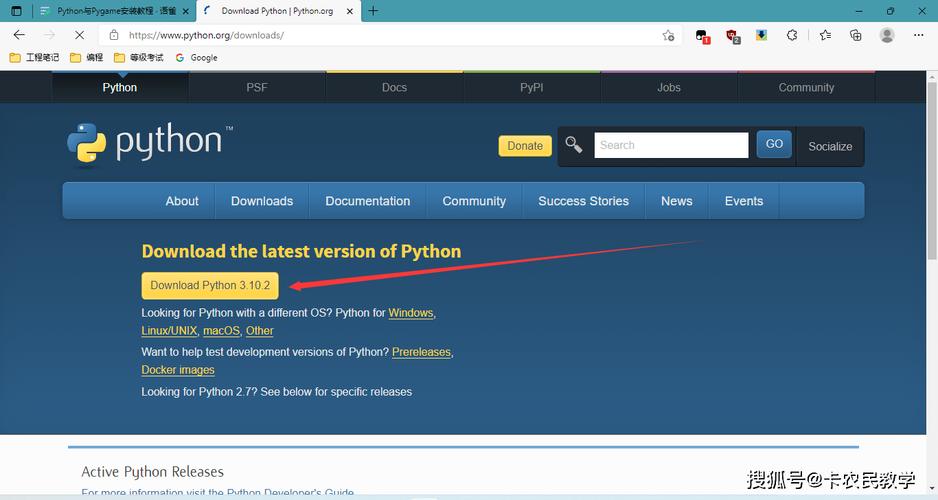Click the download manager extension icon

[762, 35]
